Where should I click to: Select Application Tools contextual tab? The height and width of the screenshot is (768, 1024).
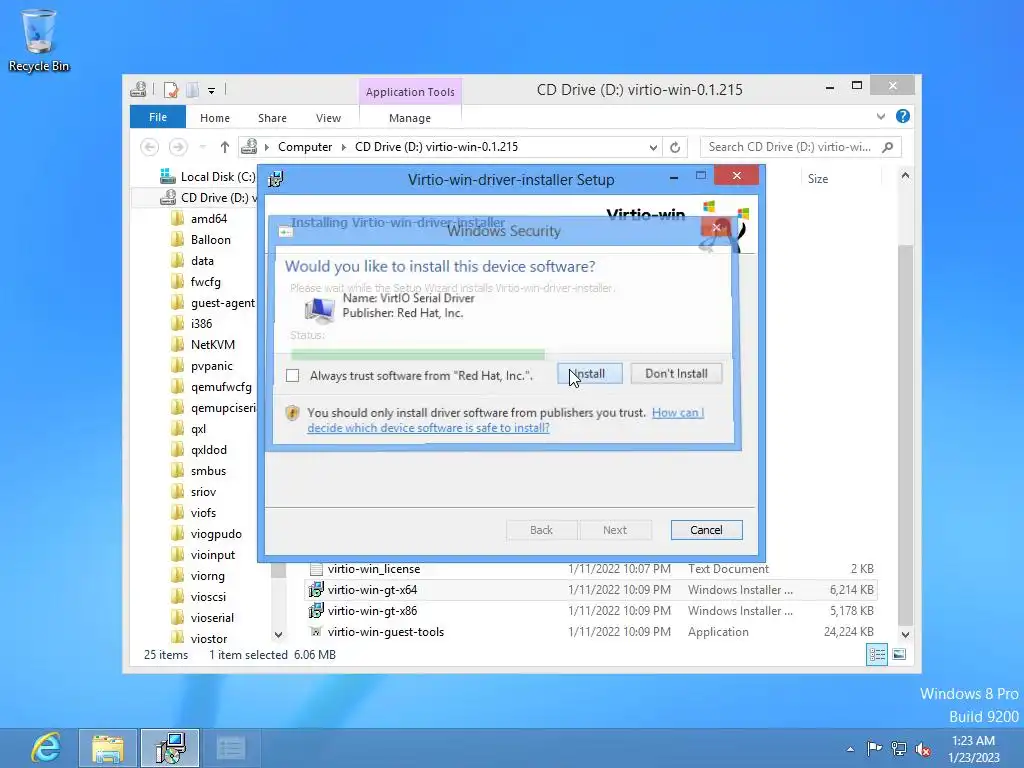(410, 92)
